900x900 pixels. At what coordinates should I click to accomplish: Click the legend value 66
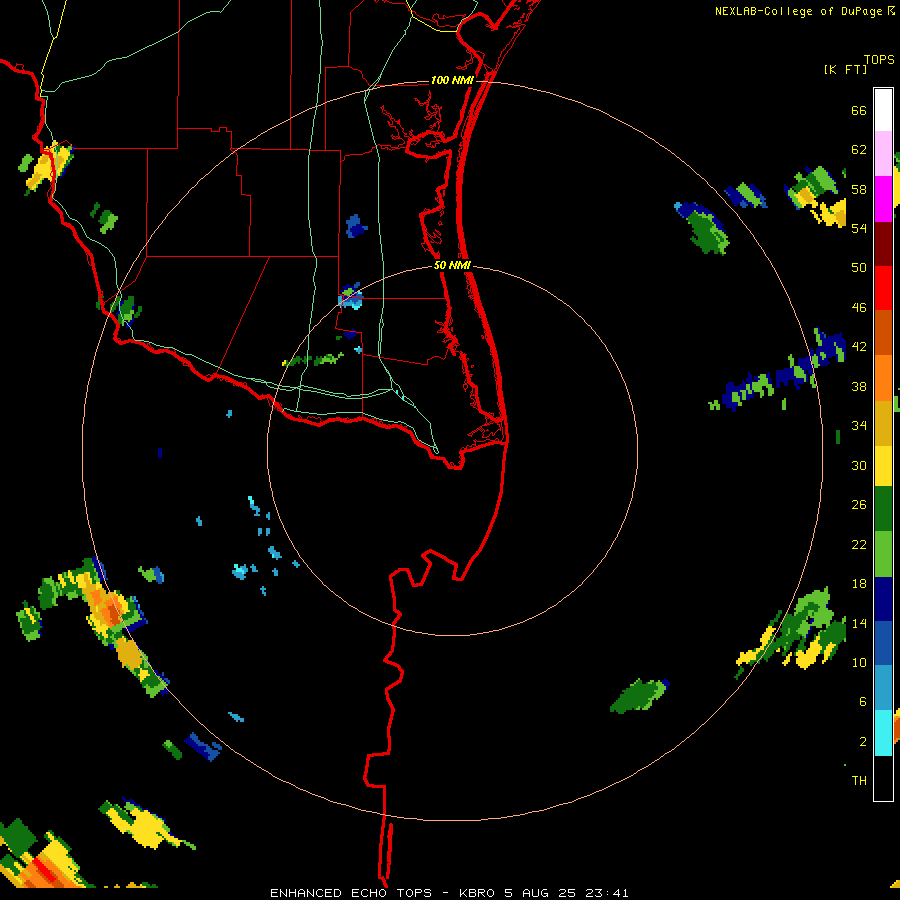[859, 111]
